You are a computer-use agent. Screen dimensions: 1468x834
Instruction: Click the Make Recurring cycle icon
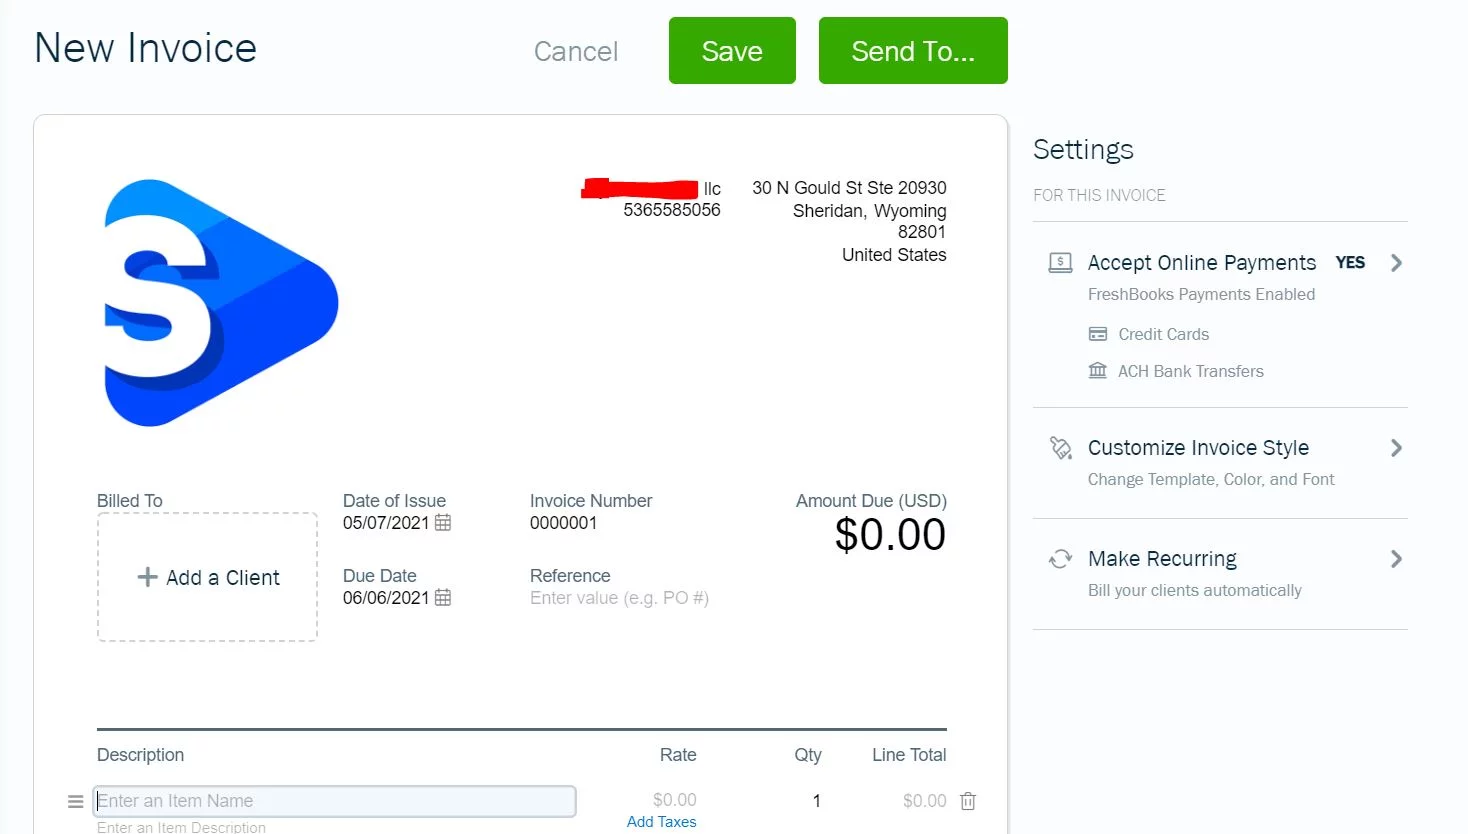point(1060,559)
